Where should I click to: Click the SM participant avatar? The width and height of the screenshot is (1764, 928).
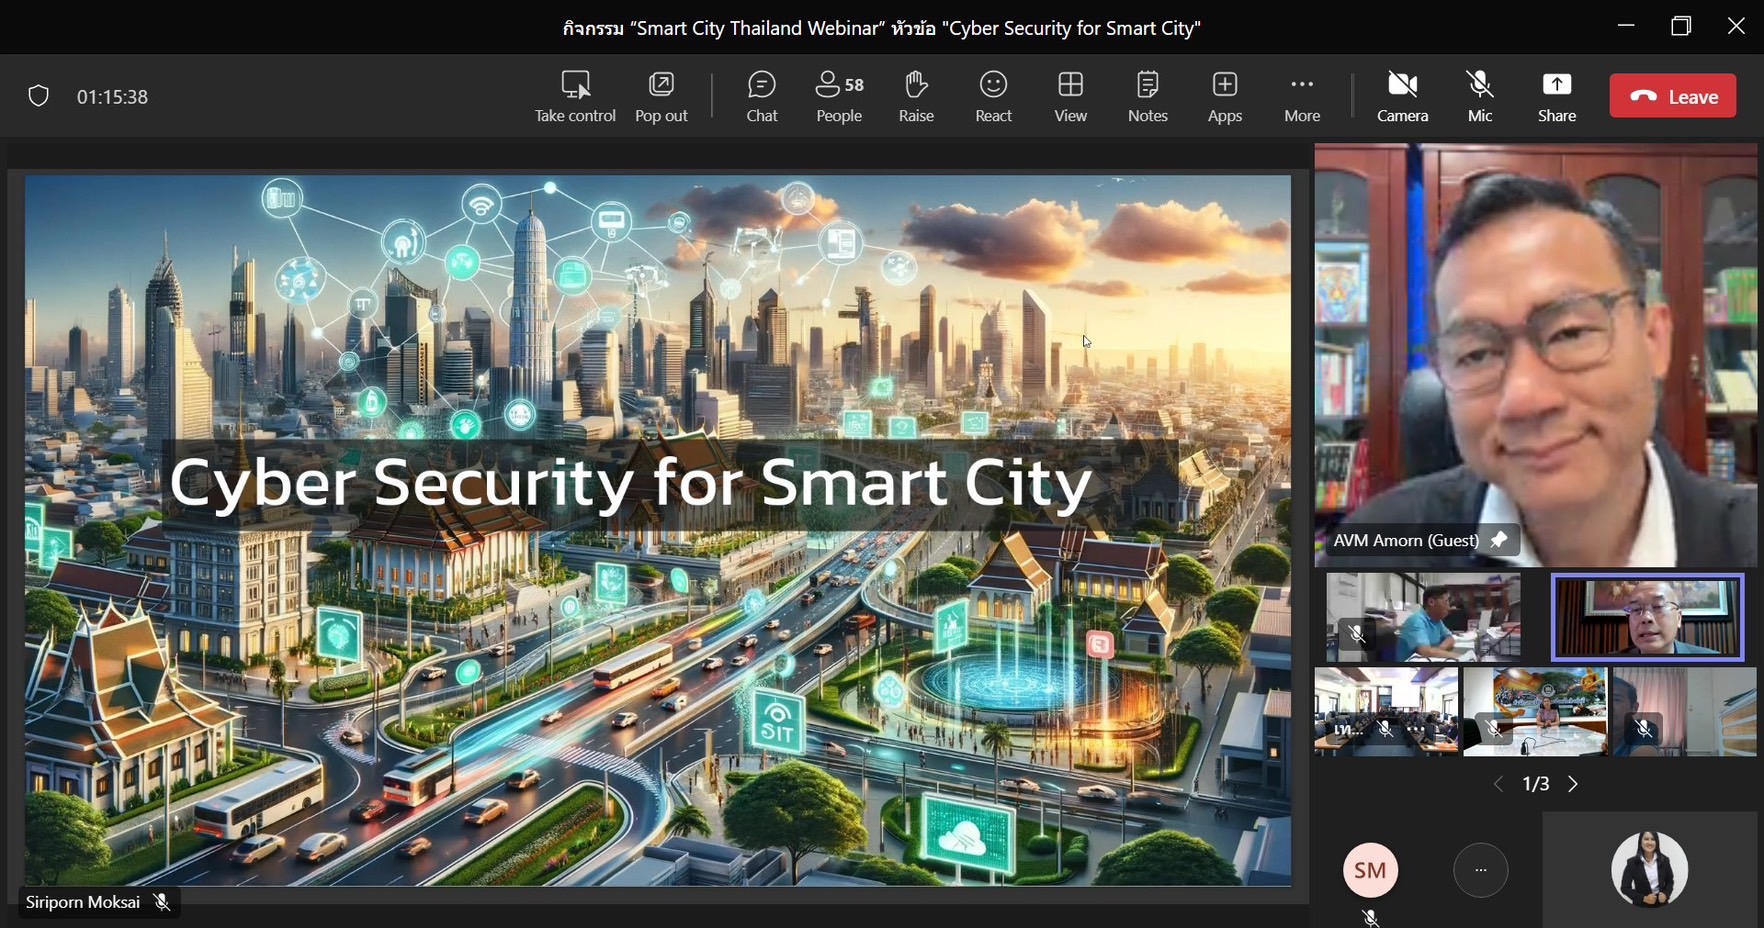click(1370, 870)
